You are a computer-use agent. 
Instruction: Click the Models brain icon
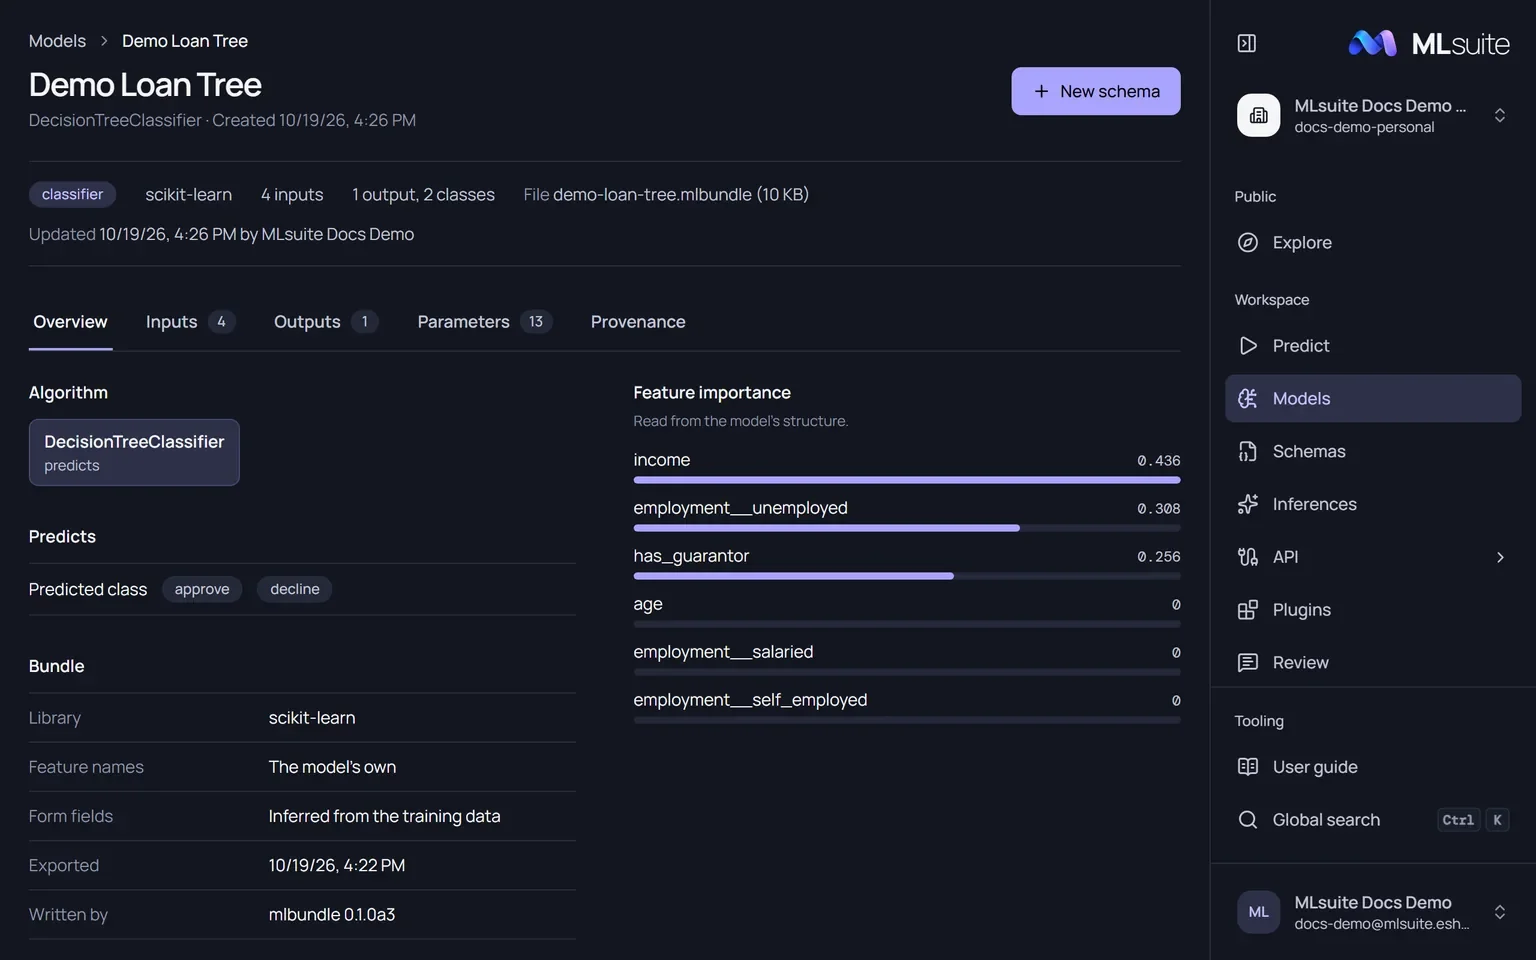(x=1248, y=398)
